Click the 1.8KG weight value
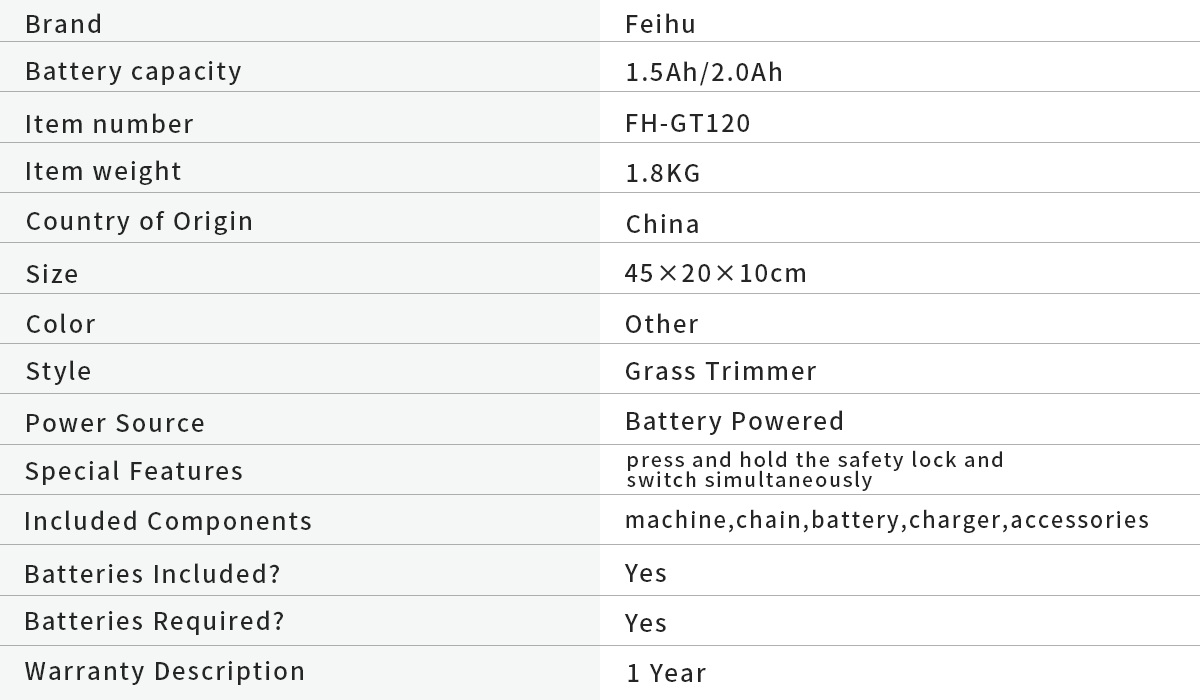 (663, 173)
